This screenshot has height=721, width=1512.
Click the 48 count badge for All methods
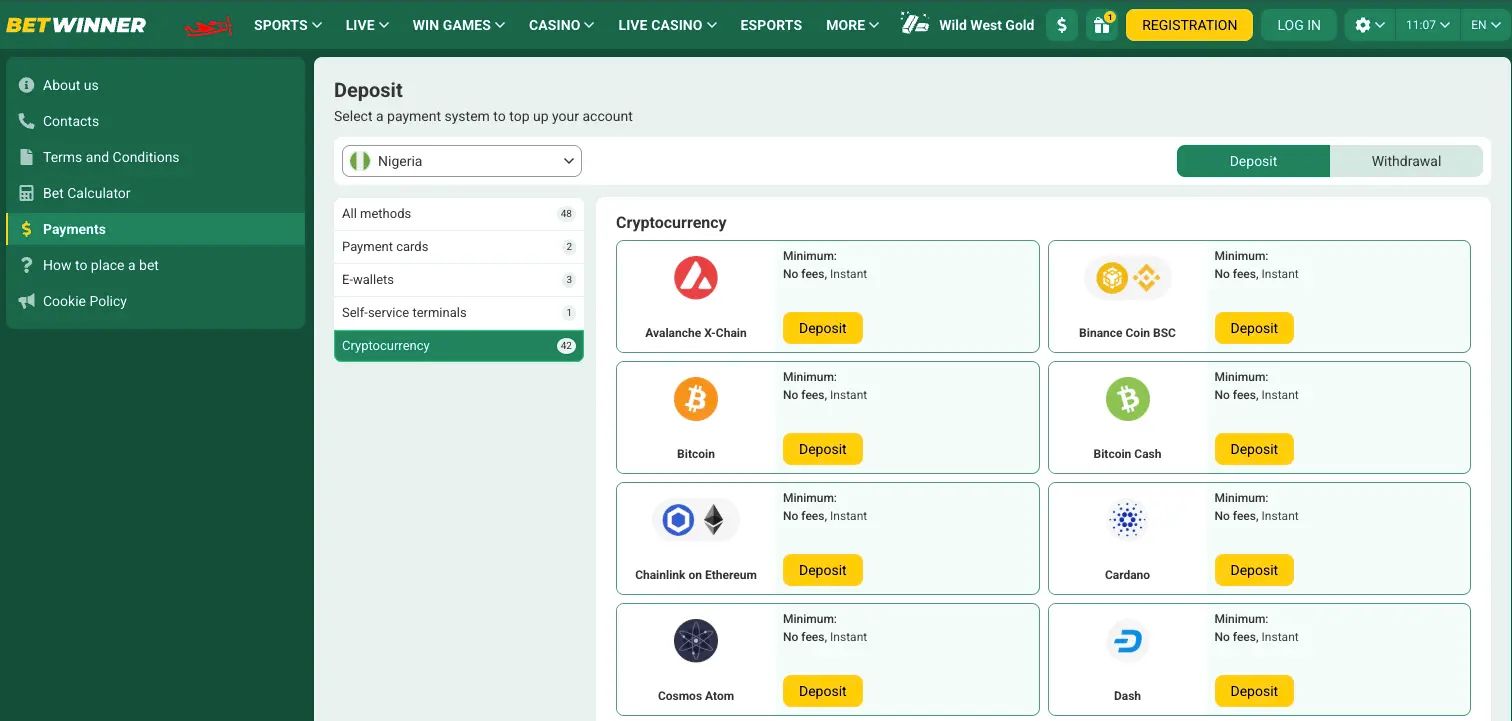click(x=566, y=214)
